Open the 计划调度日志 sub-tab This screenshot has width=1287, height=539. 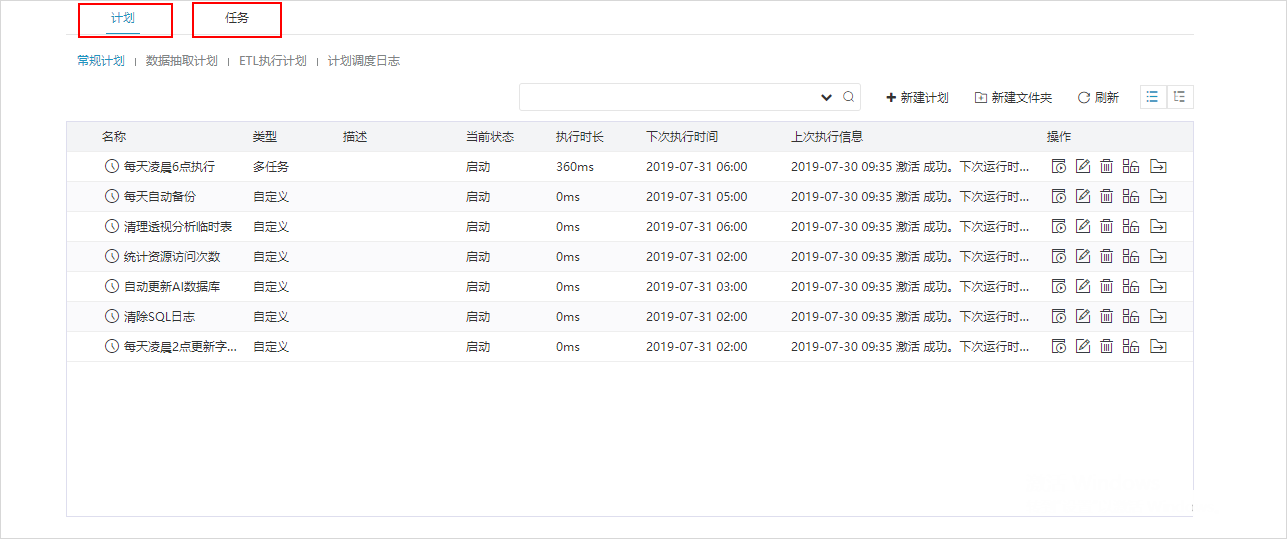(364, 61)
